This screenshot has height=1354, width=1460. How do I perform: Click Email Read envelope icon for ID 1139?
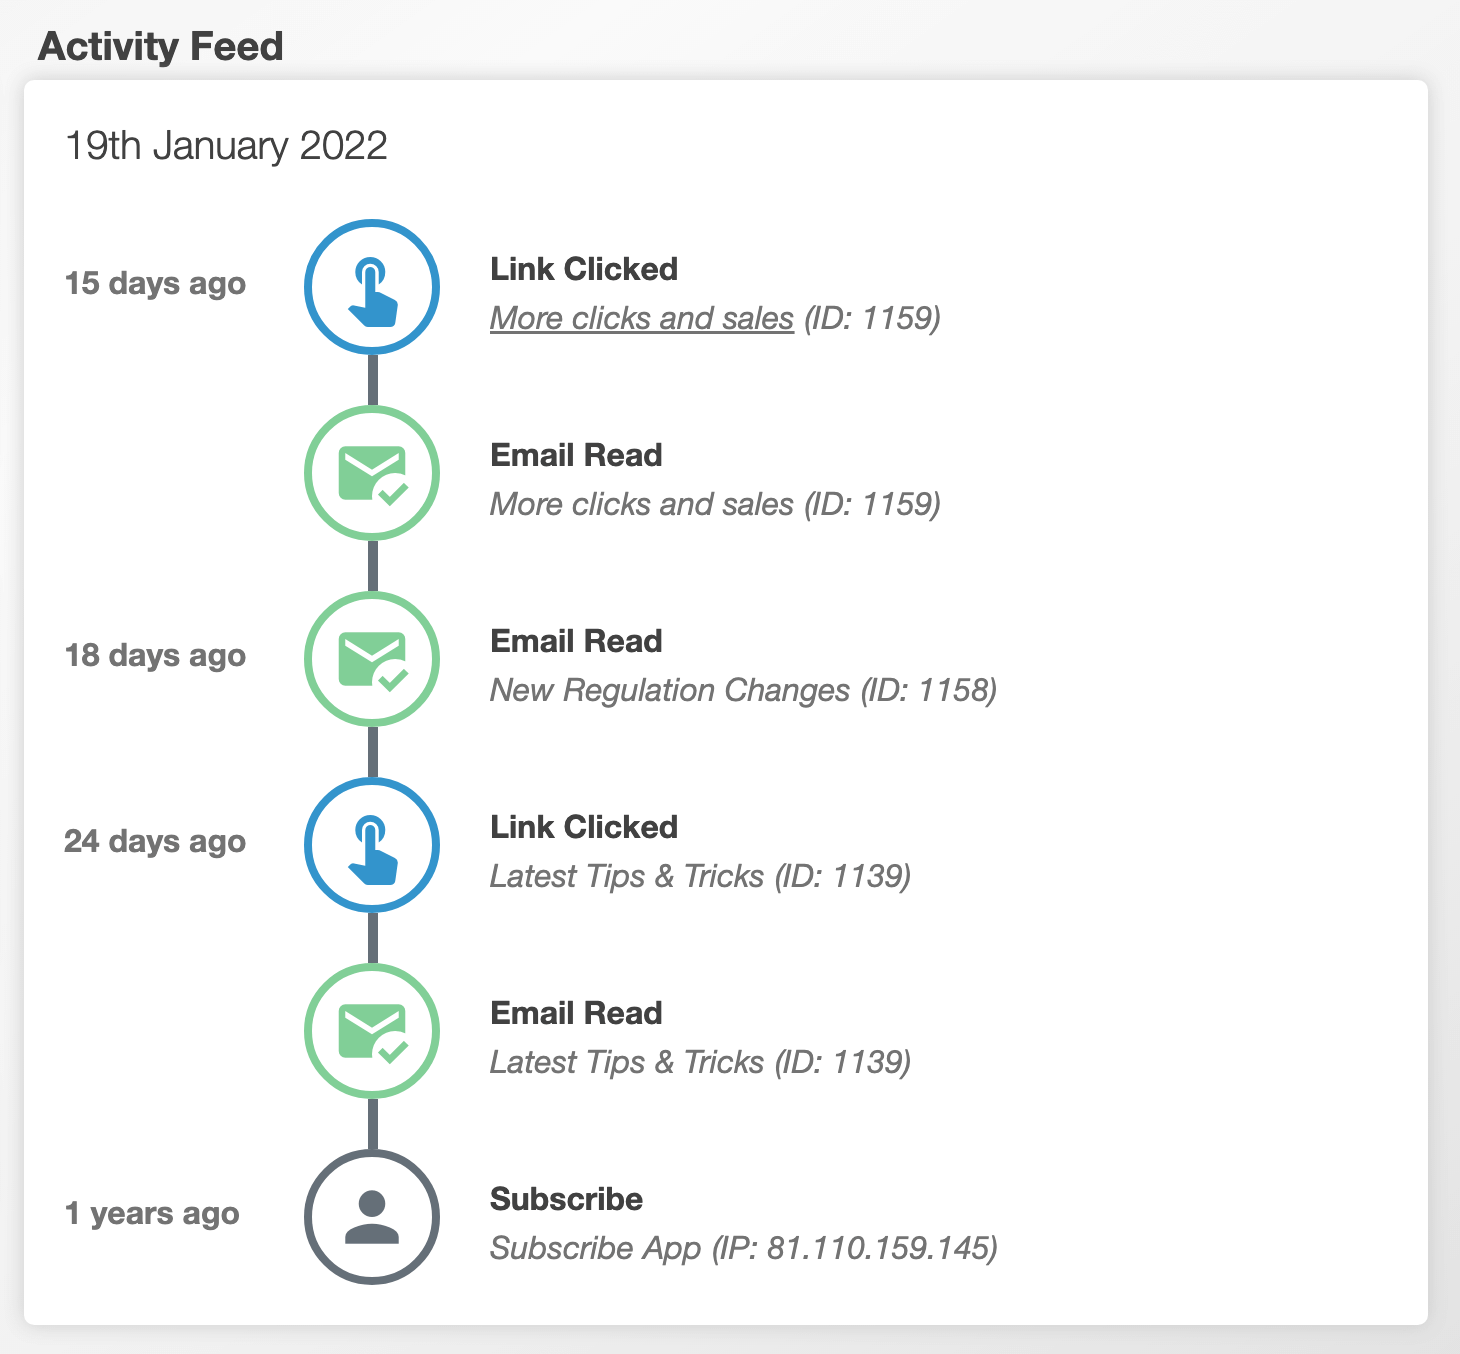coord(372,1031)
